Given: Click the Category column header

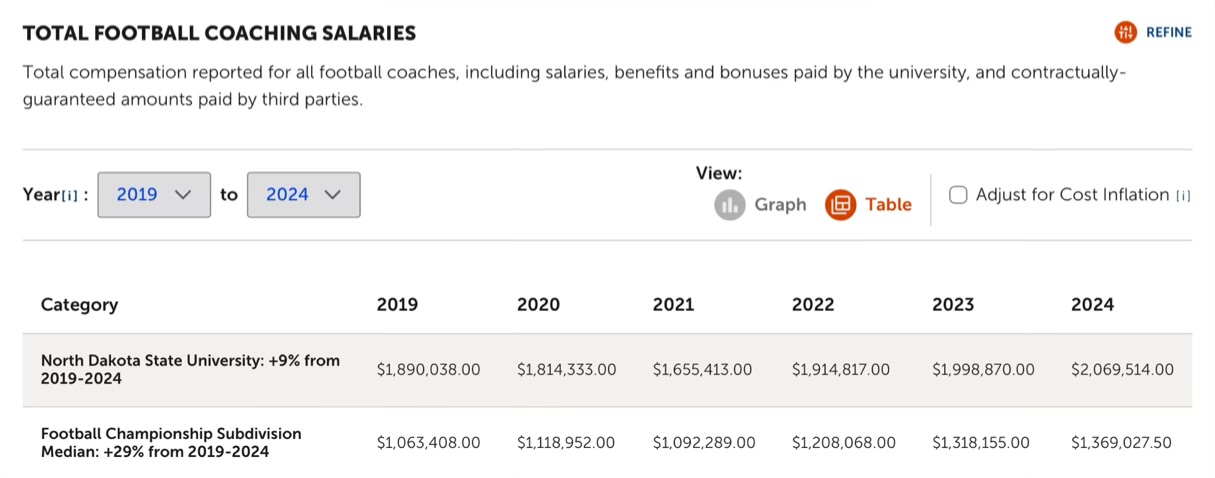Looking at the screenshot, I should [x=79, y=305].
